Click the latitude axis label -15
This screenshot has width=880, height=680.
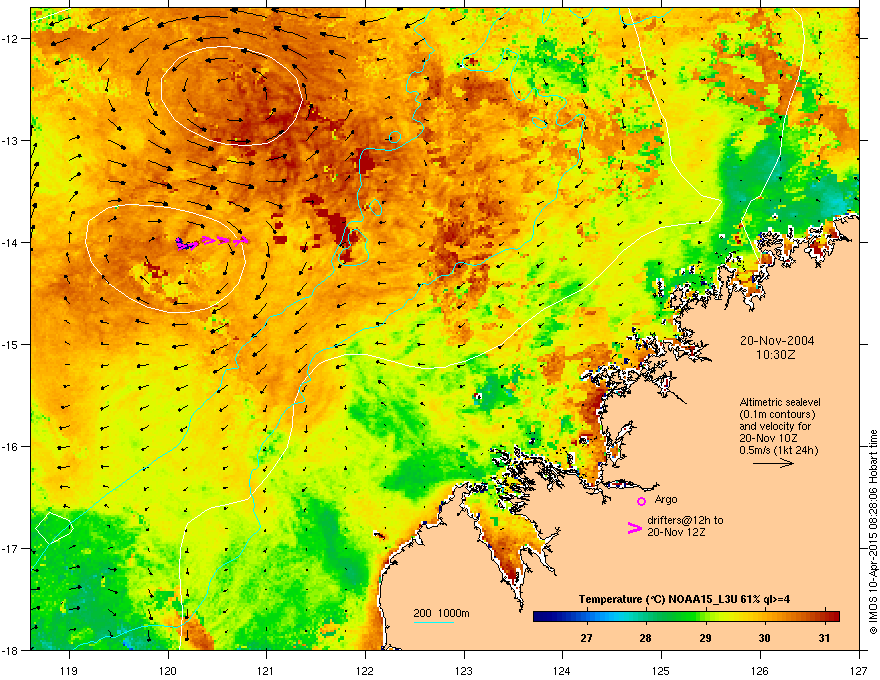click(x=10, y=344)
